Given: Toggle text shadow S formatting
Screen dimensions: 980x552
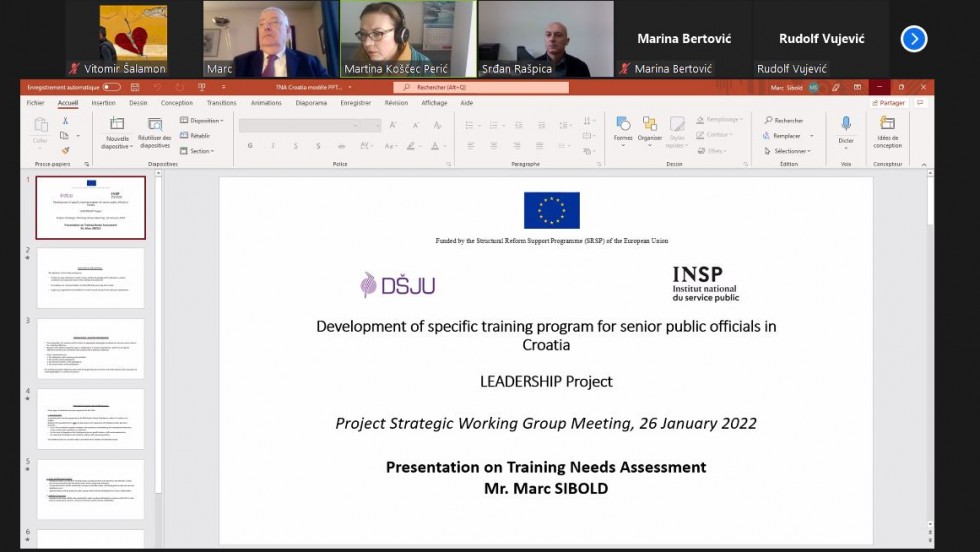Looking at the screenshot, I should tap(318, 146).
